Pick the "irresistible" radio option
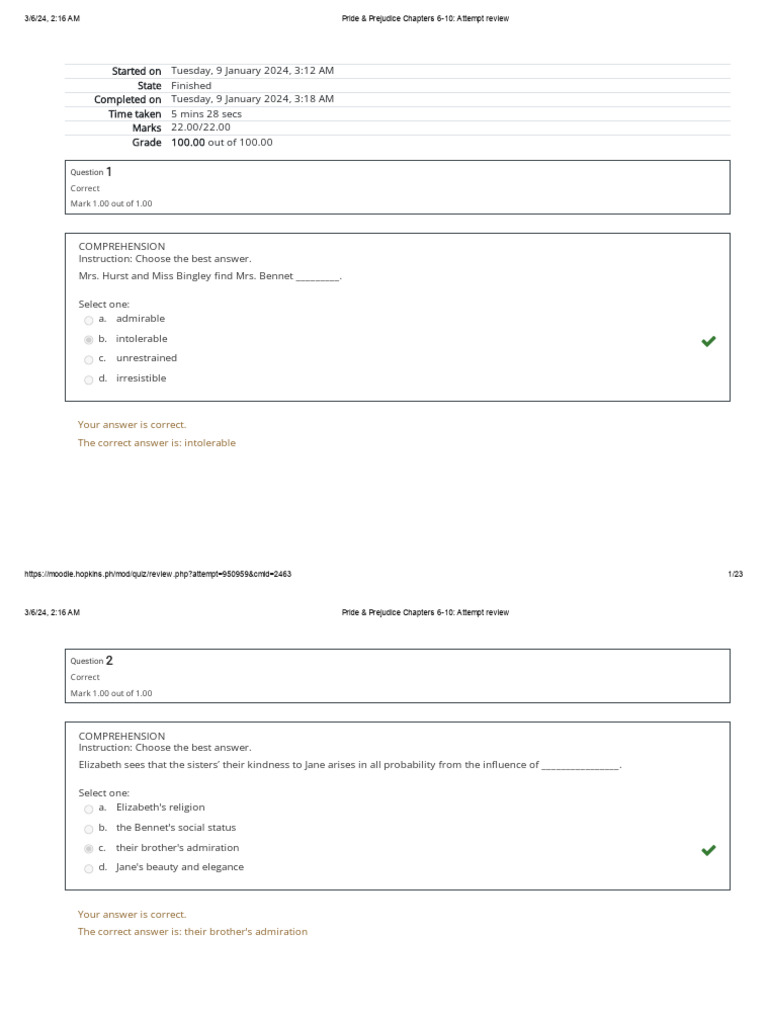The image size is (768, 1024). [x=89, y=379]
